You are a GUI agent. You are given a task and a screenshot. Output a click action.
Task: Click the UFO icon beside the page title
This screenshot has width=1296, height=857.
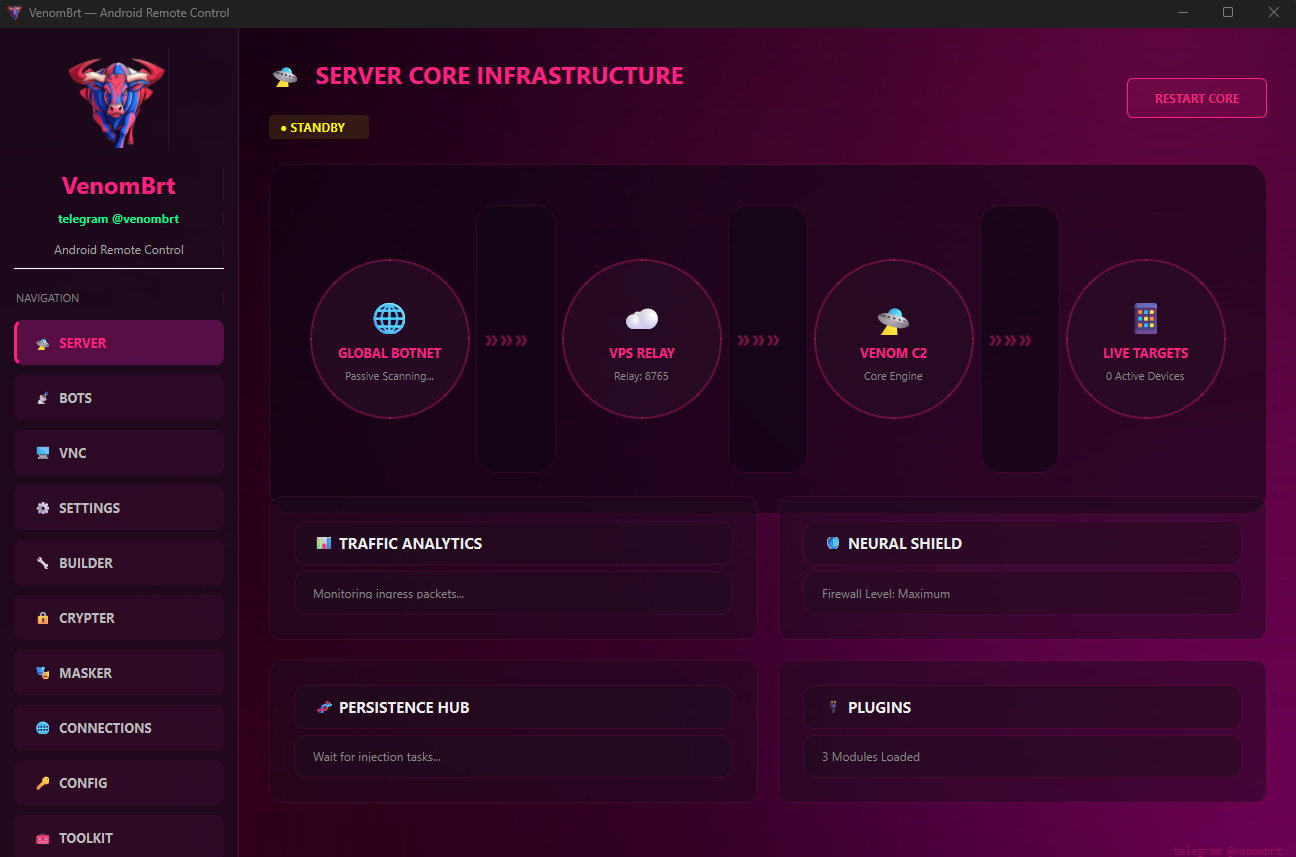[285, 77]
